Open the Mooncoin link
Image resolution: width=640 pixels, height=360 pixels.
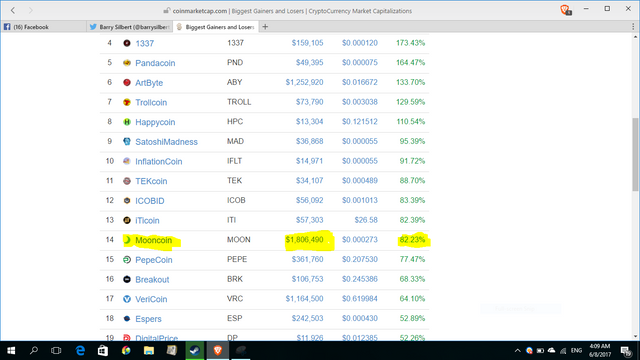click(153, 240)
